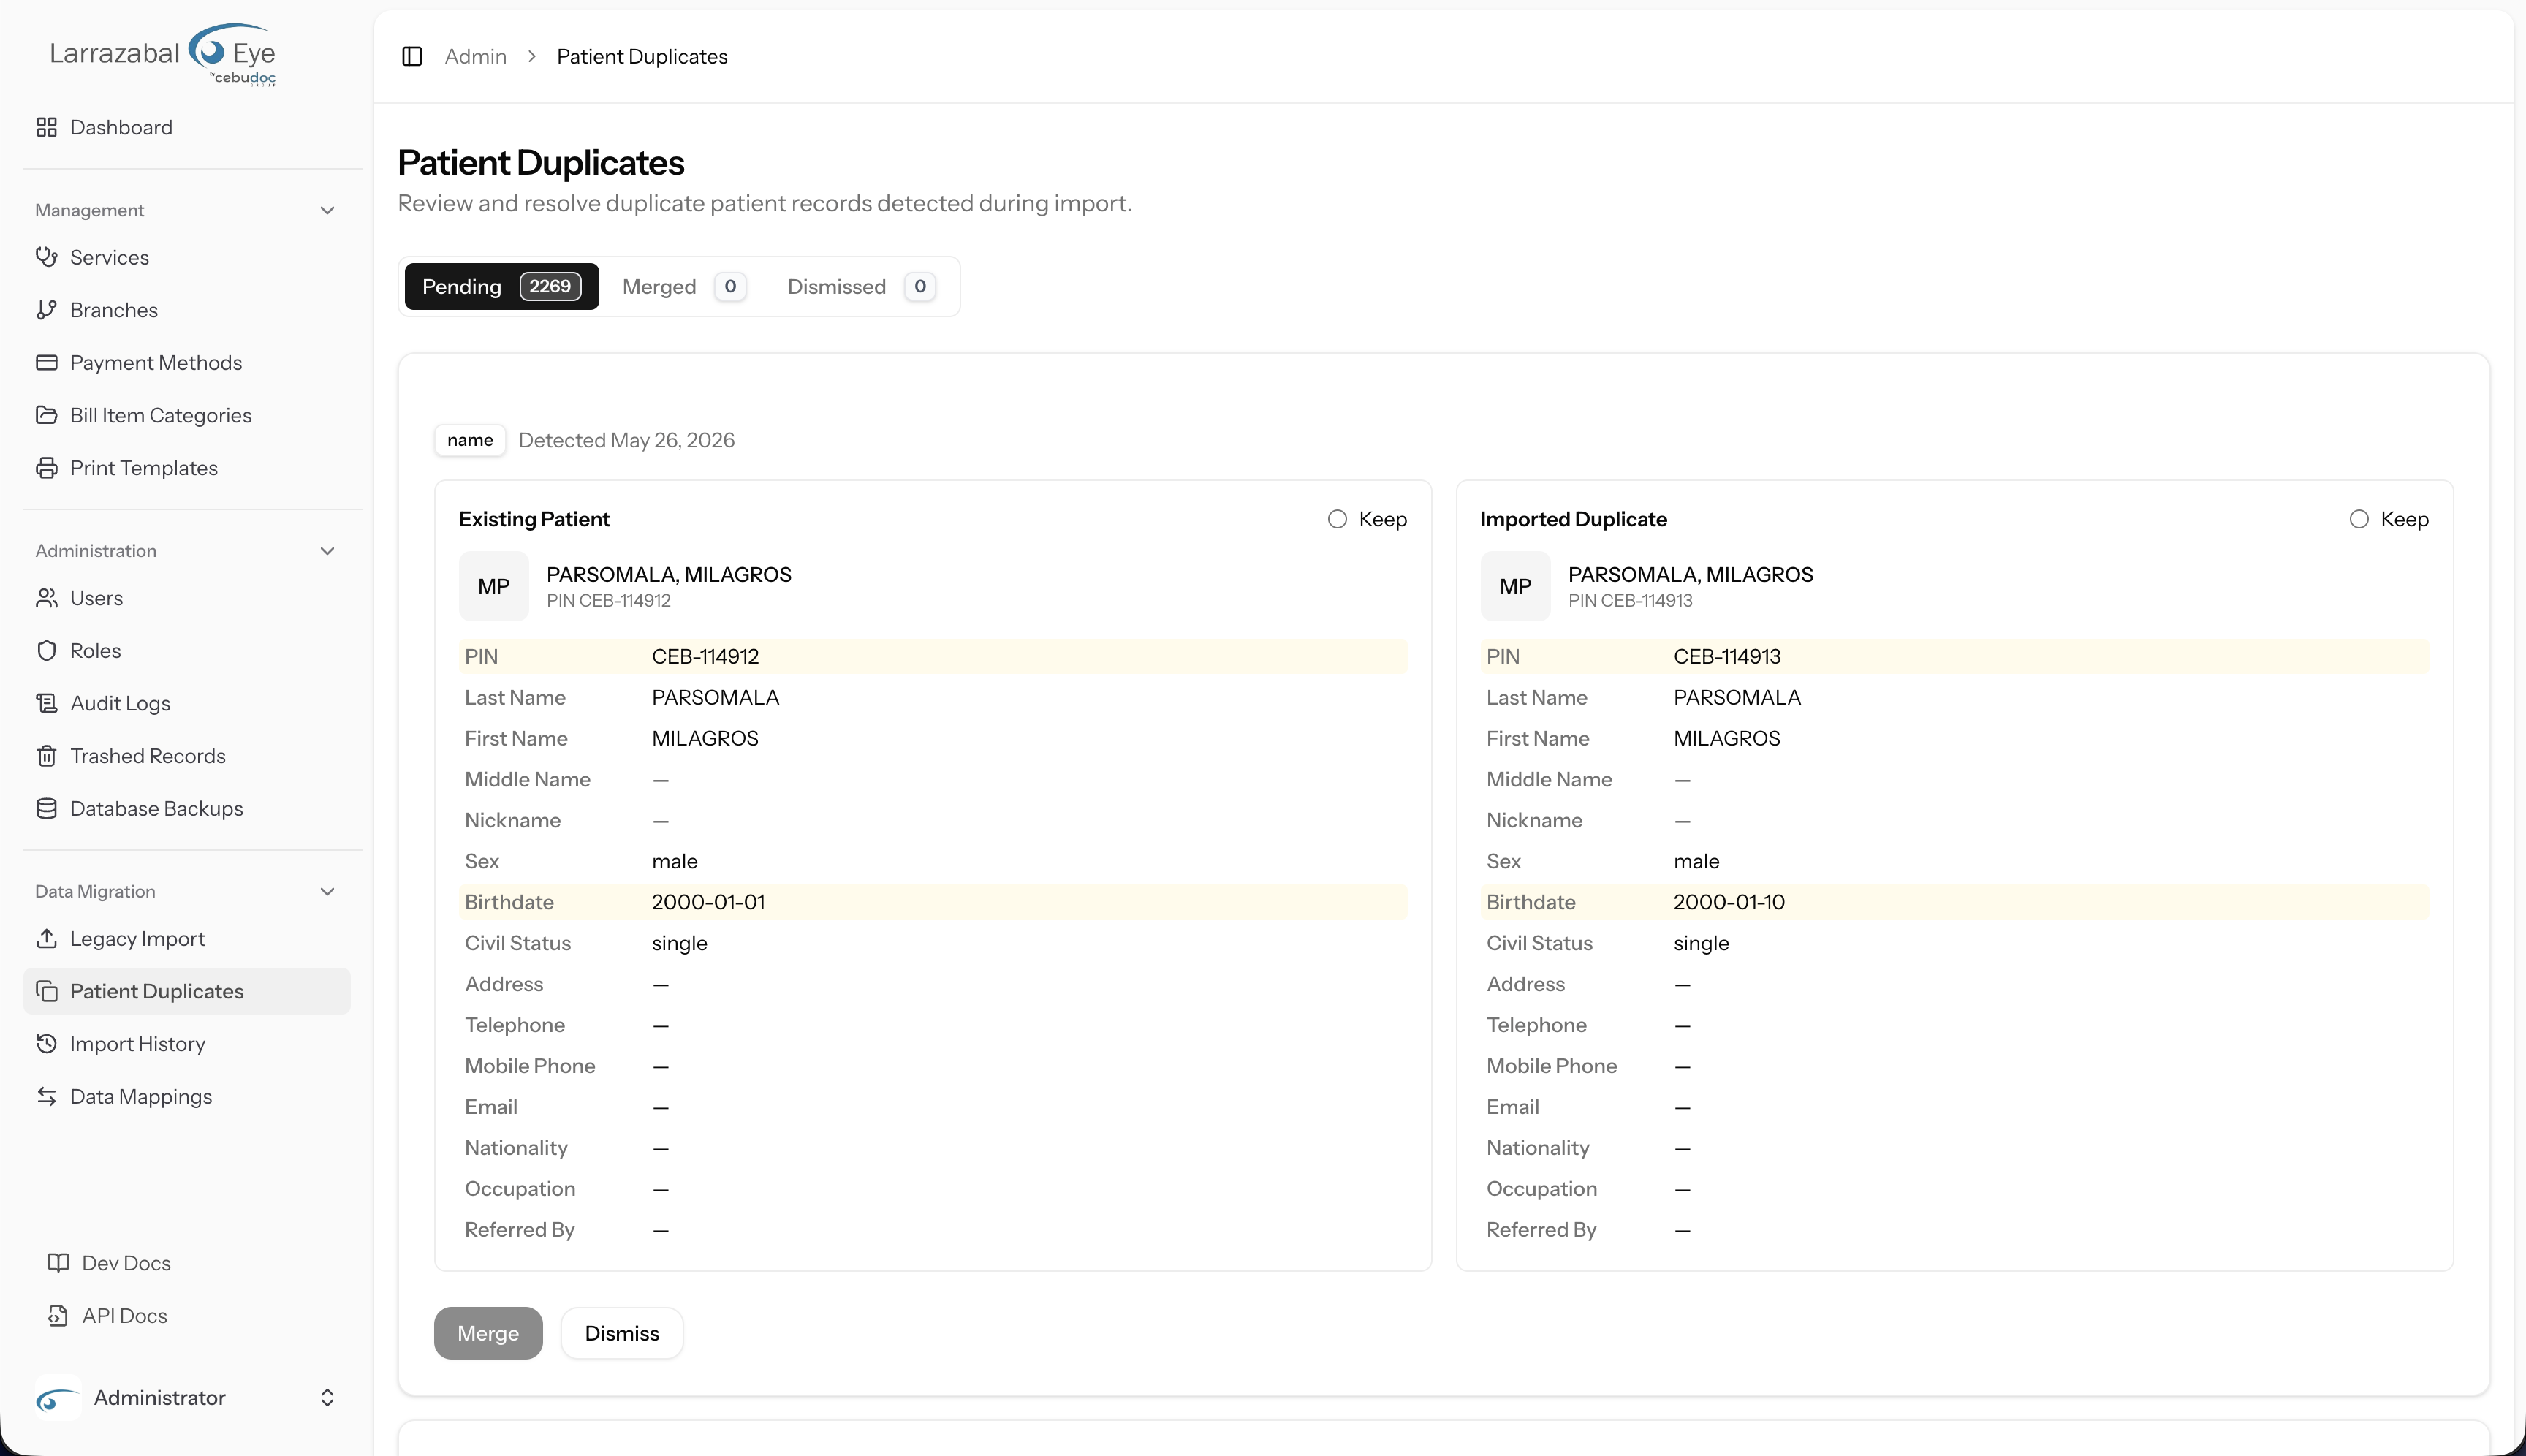The height and width of the screenshot is (1456, 2526).
Task: Switch to the Dismissed tab
Action: click(860, 287)
